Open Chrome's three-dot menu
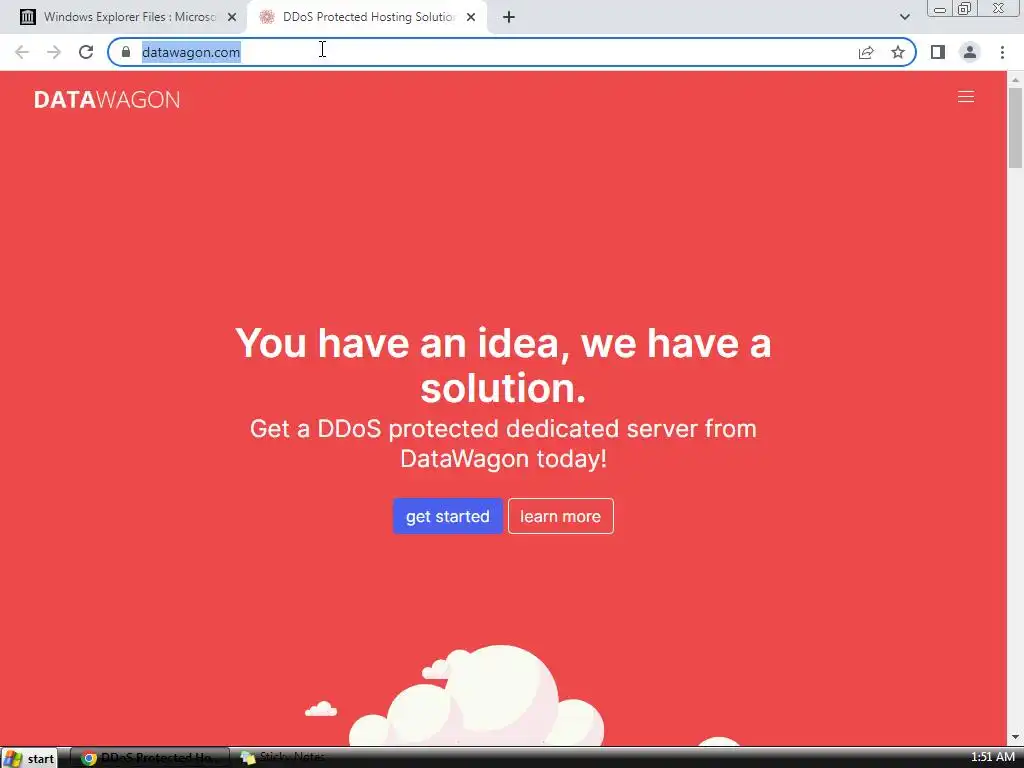The image size is (1024, 768). click(1002, 52)
